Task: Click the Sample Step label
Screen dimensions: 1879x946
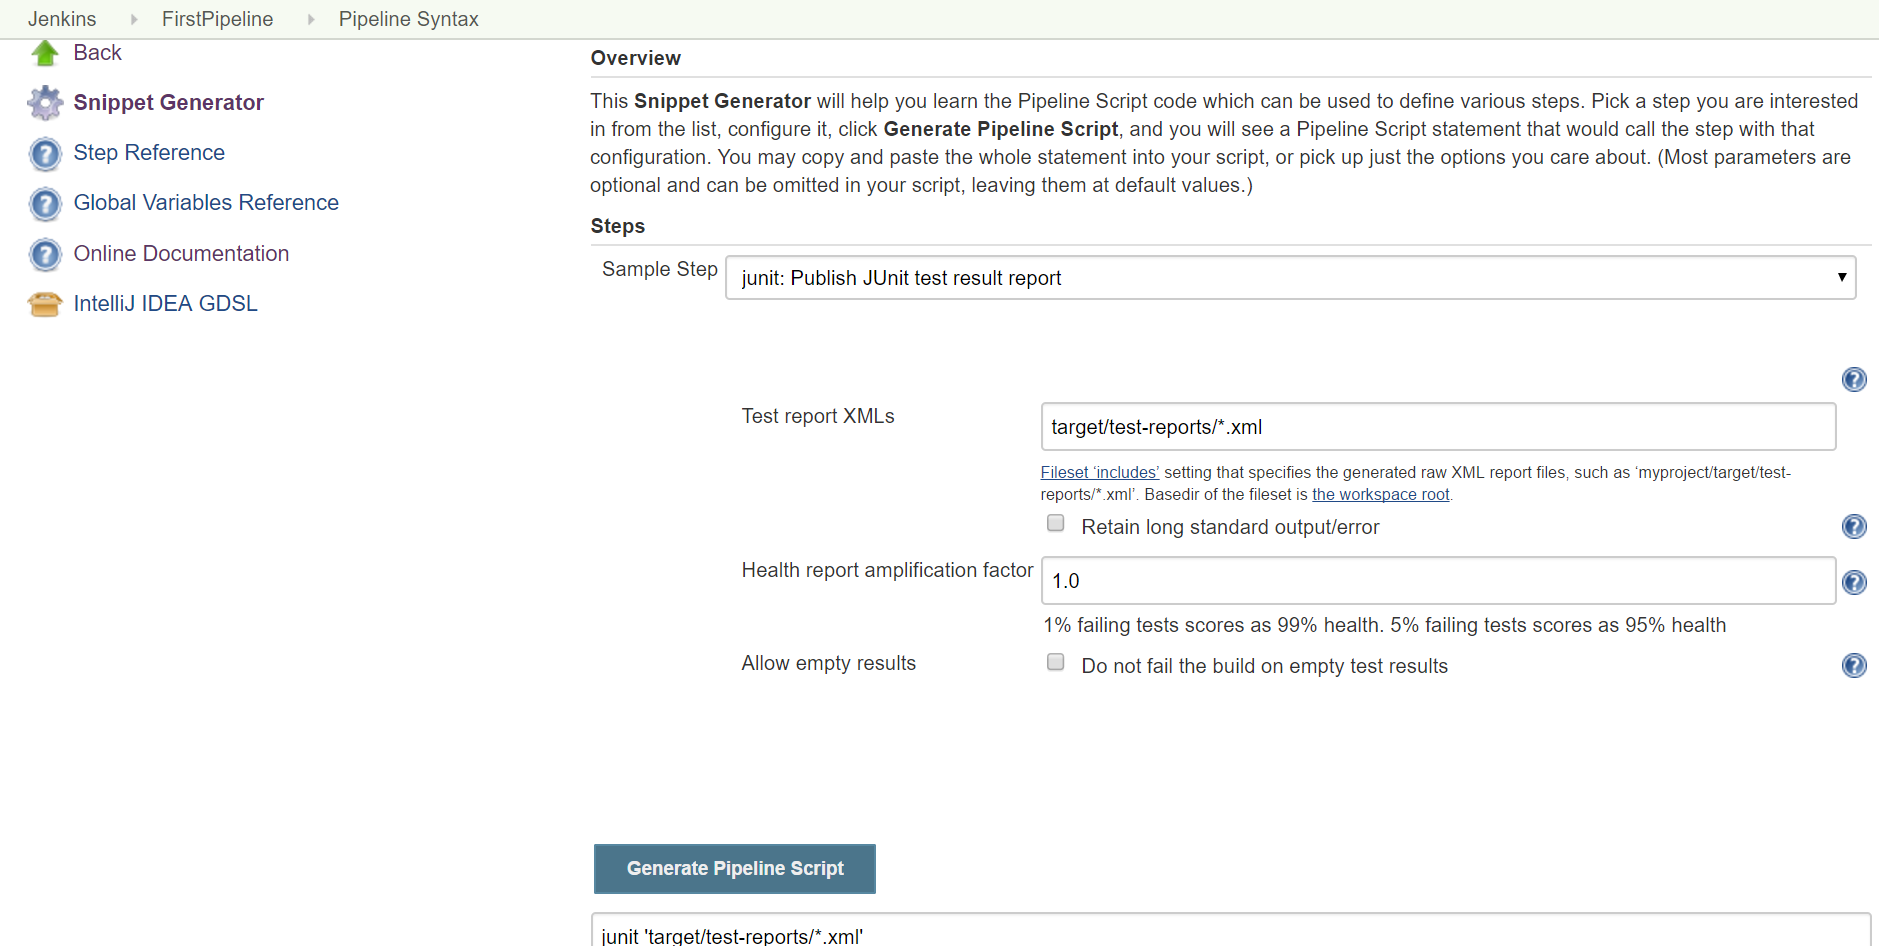Action: coord(660,269)
